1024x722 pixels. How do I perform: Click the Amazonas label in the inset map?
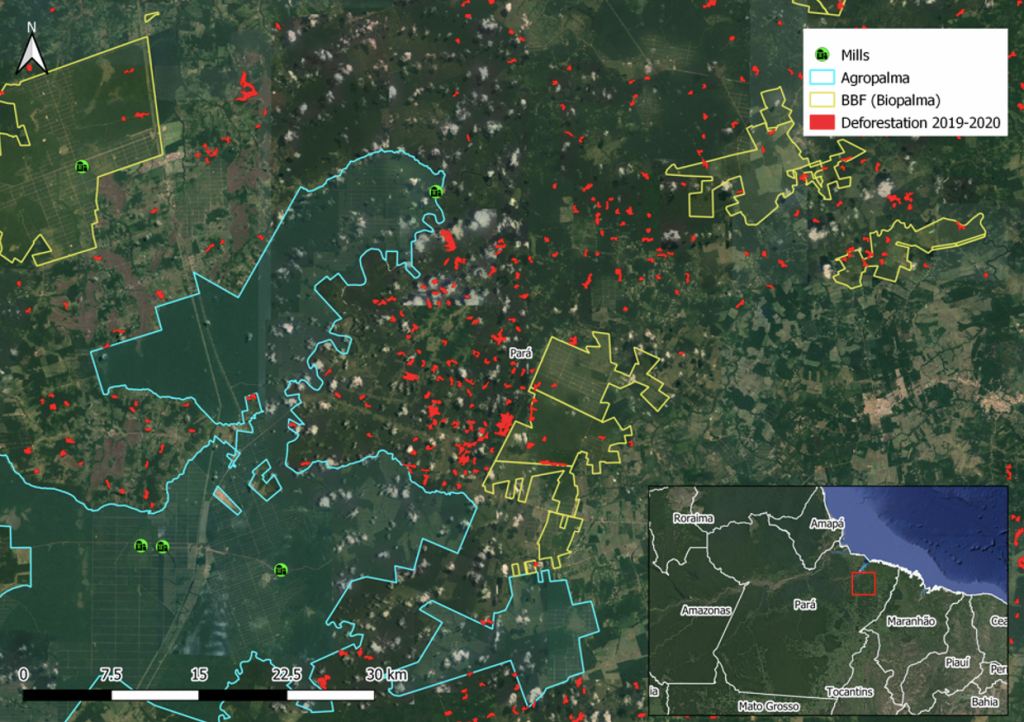[708, 610]
